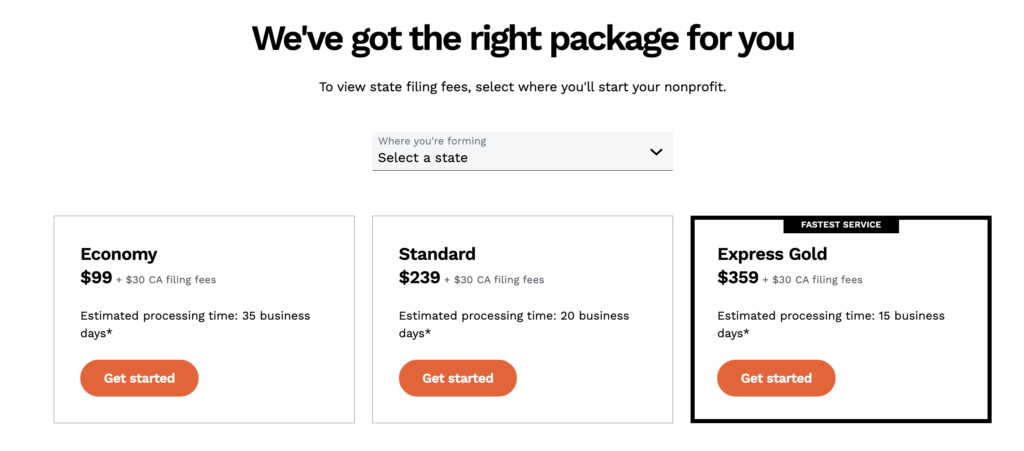Click the $359 Express Gold price
Screen dimensions: 1024x451
(x=737, y=278)
